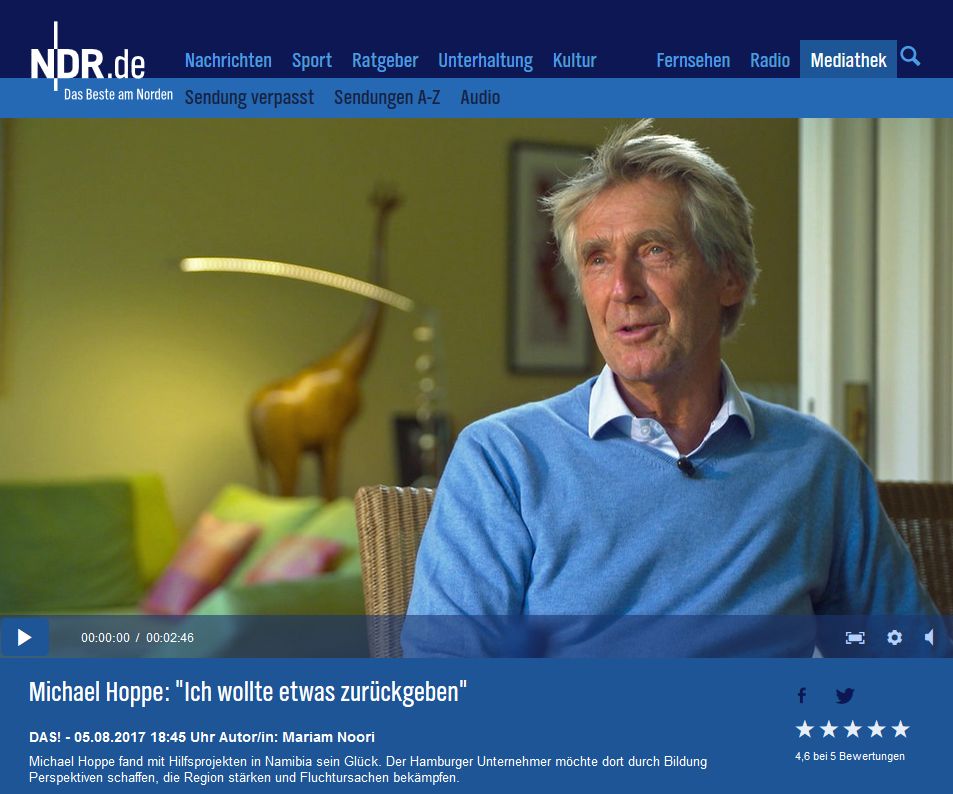Open the Kultur section
The image size is (953, 794).
pos(574,60)
